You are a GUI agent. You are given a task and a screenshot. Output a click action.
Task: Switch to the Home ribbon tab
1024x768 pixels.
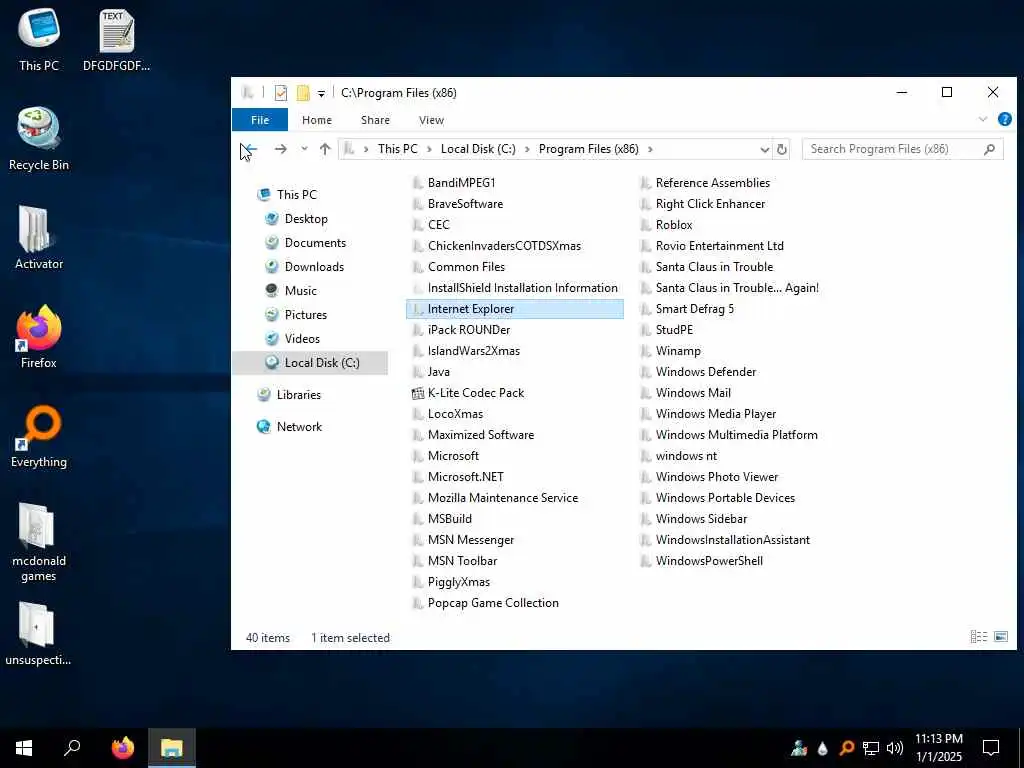pos(317,120)
